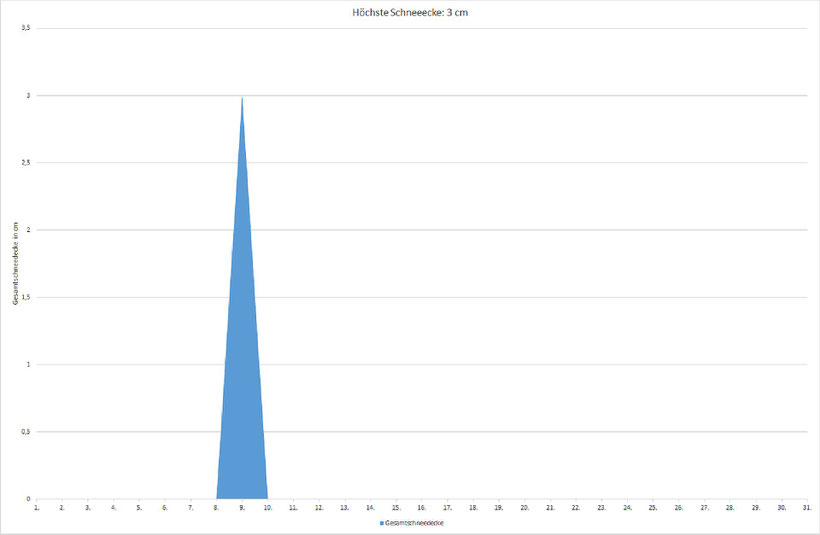Click the y-axis value '2,5'
Screen dimensions: 820x535
tap(26, 163)
